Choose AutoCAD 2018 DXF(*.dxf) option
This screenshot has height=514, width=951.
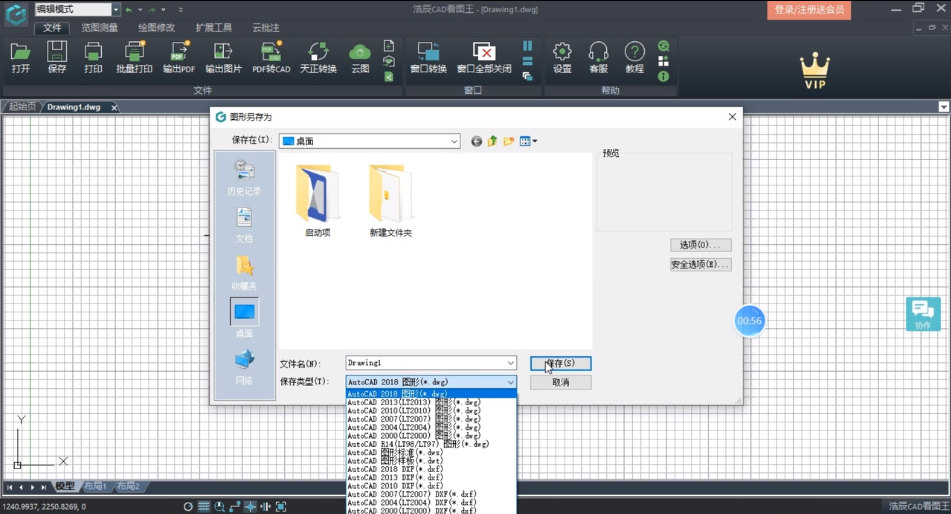[431, 469]
